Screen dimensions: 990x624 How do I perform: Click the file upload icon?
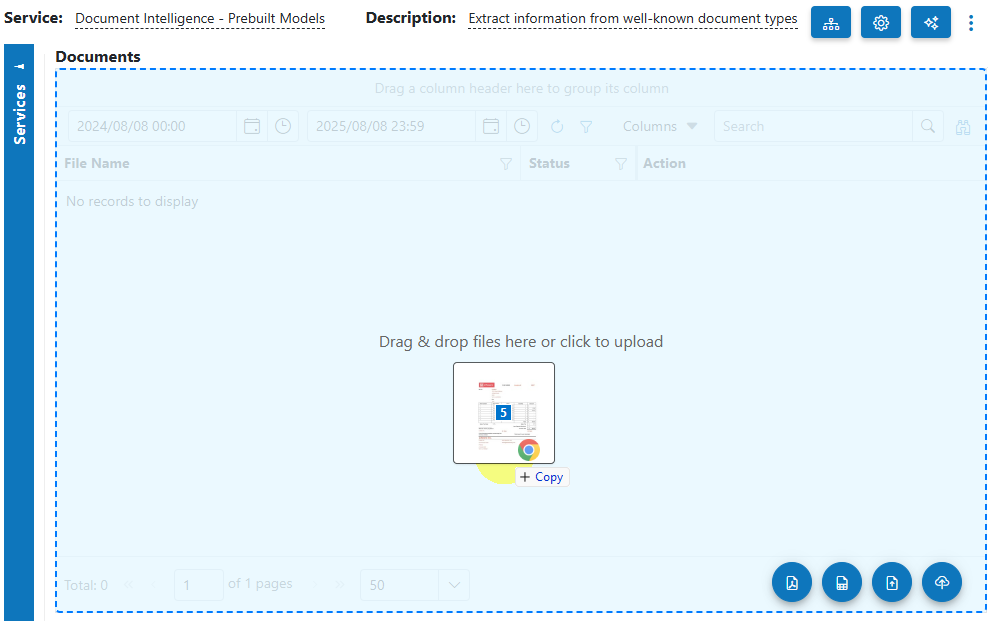892,582
